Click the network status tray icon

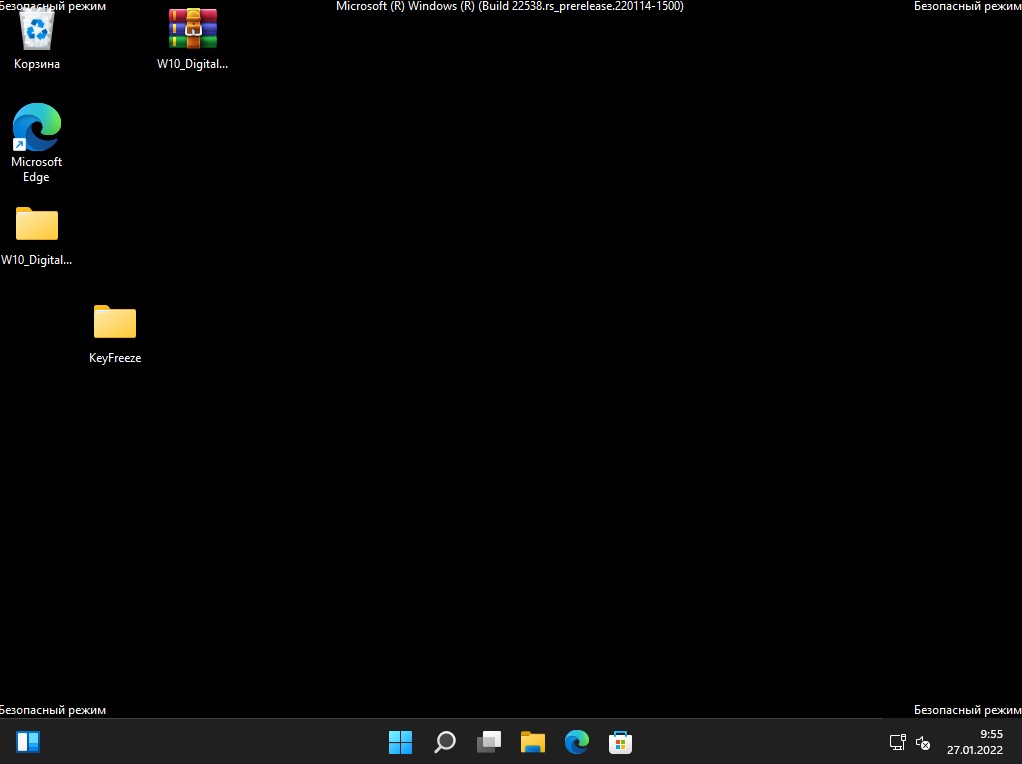pyautogui.click(x=898, y=742)
